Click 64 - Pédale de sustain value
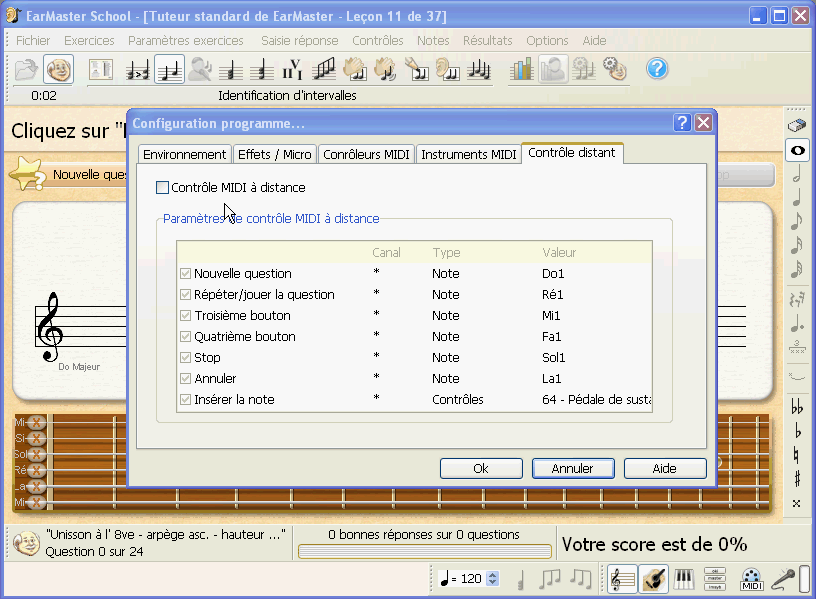 click(596, 400)
